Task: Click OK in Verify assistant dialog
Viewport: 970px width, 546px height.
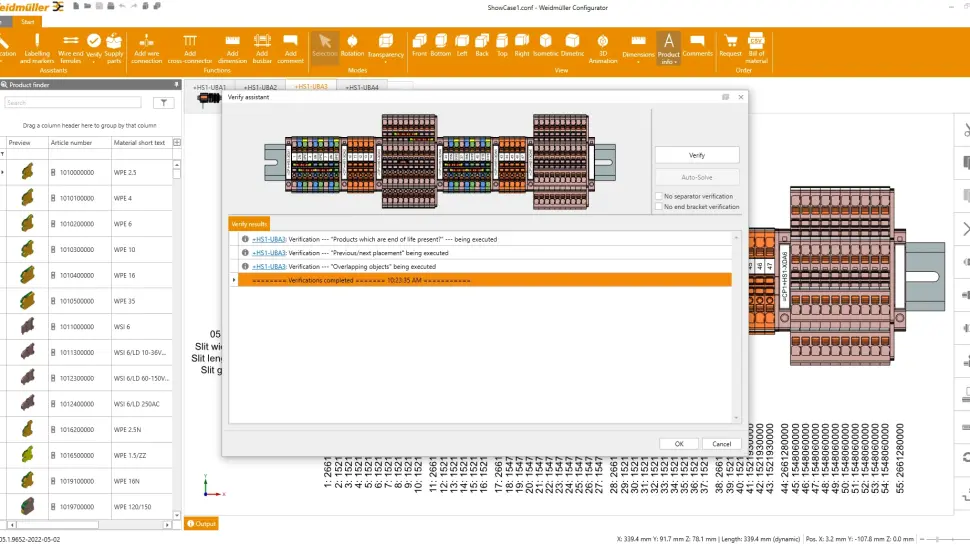Action: pyautogui.click(x=679, y=443)
